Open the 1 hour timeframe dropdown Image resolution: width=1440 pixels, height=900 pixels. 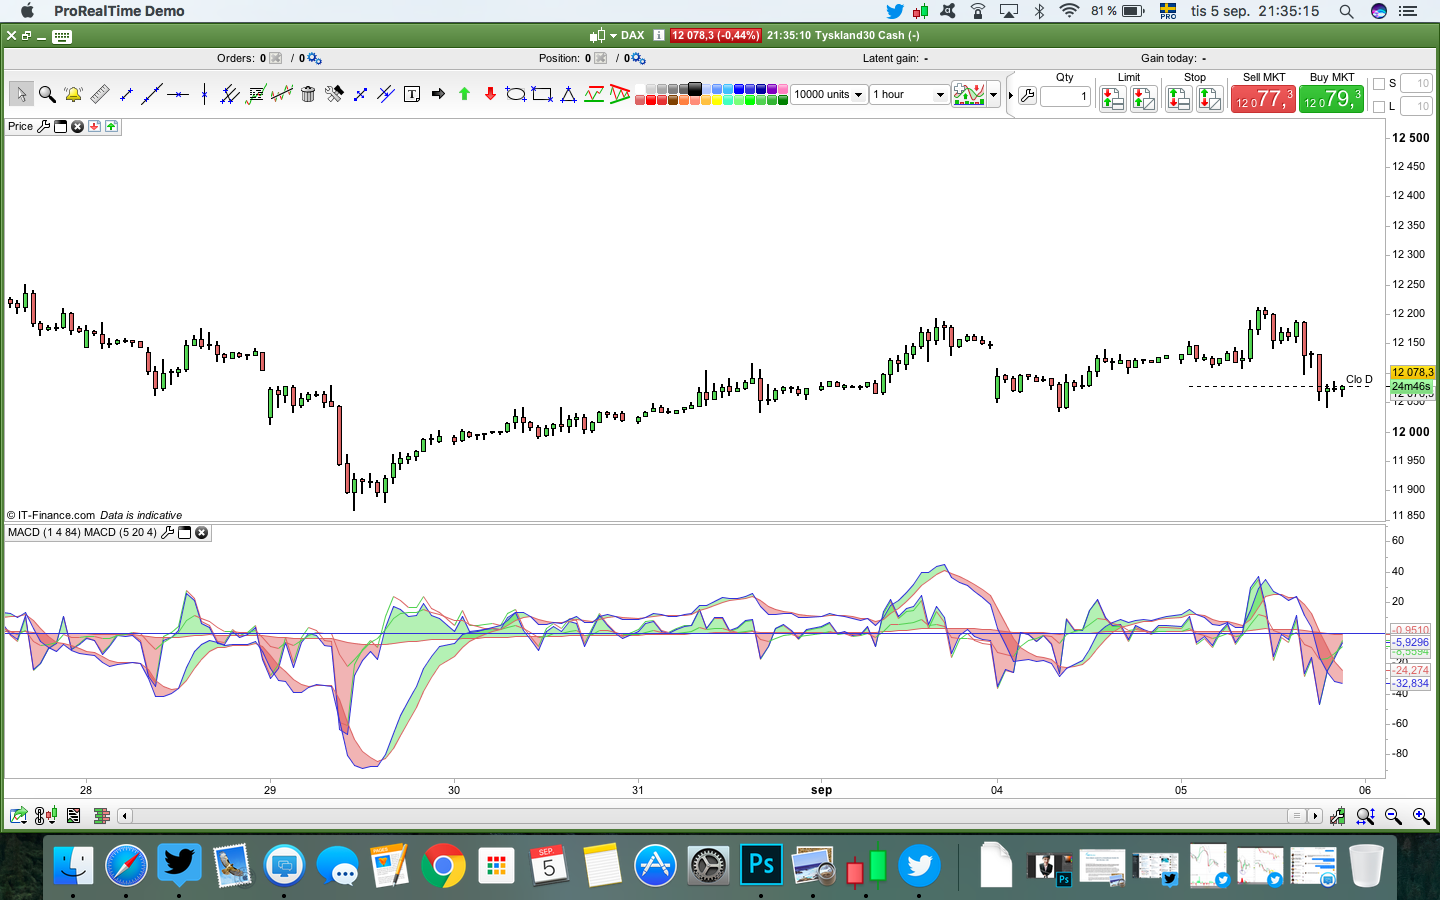pos(909,94)
